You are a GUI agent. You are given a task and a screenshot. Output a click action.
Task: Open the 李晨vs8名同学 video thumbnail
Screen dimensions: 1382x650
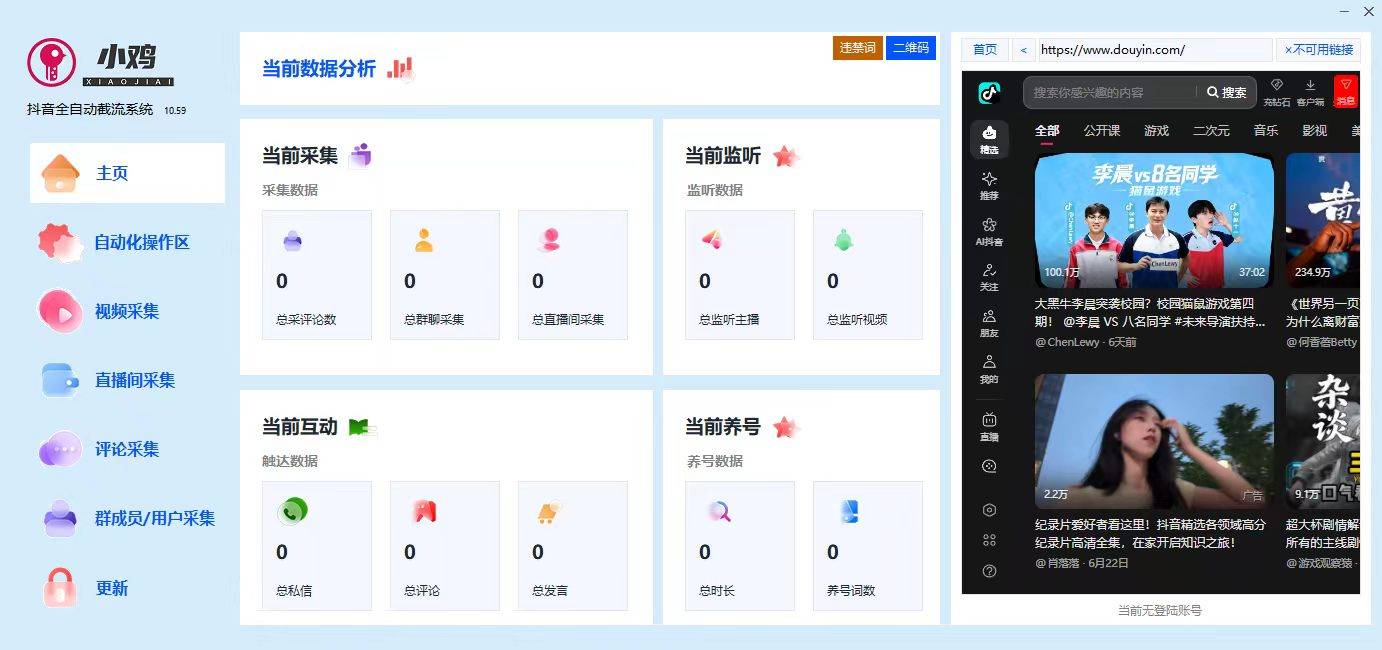point(1154,220)
